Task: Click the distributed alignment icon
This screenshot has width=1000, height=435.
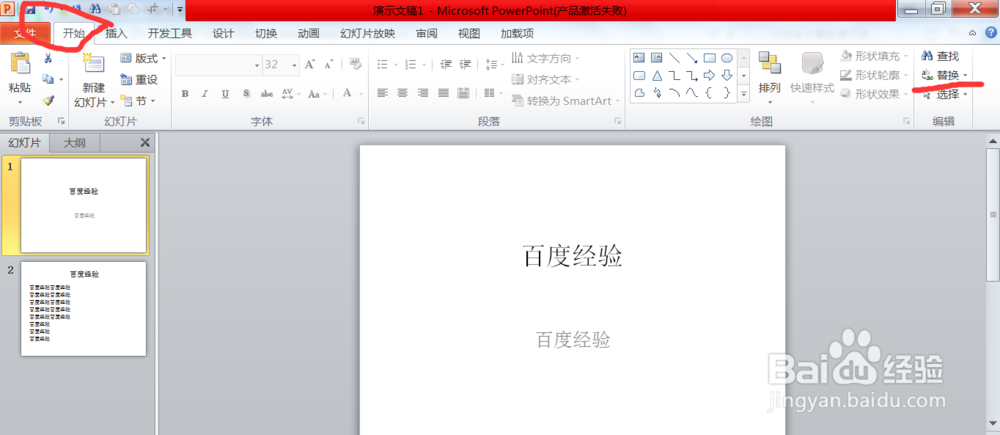Action: point(464,93)
